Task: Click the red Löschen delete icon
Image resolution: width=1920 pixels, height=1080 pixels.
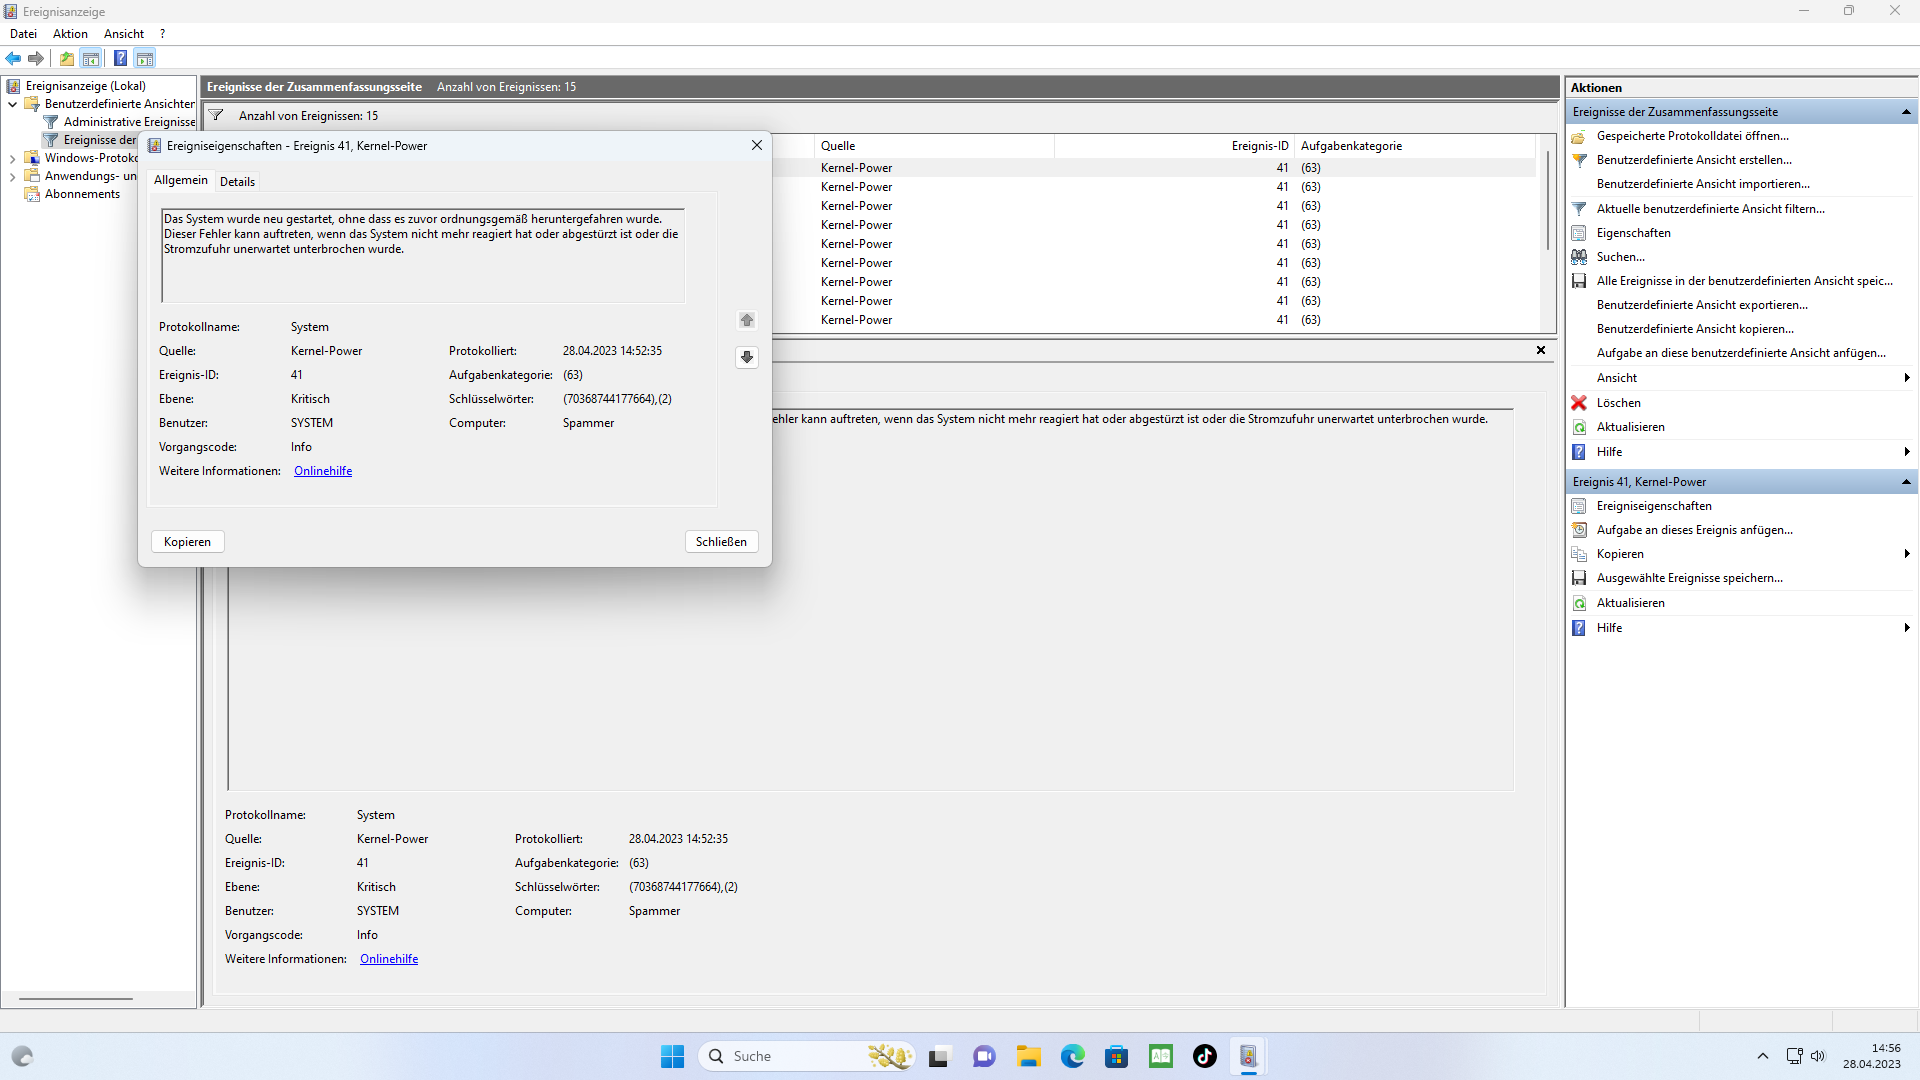Action: pos(1579,403)
